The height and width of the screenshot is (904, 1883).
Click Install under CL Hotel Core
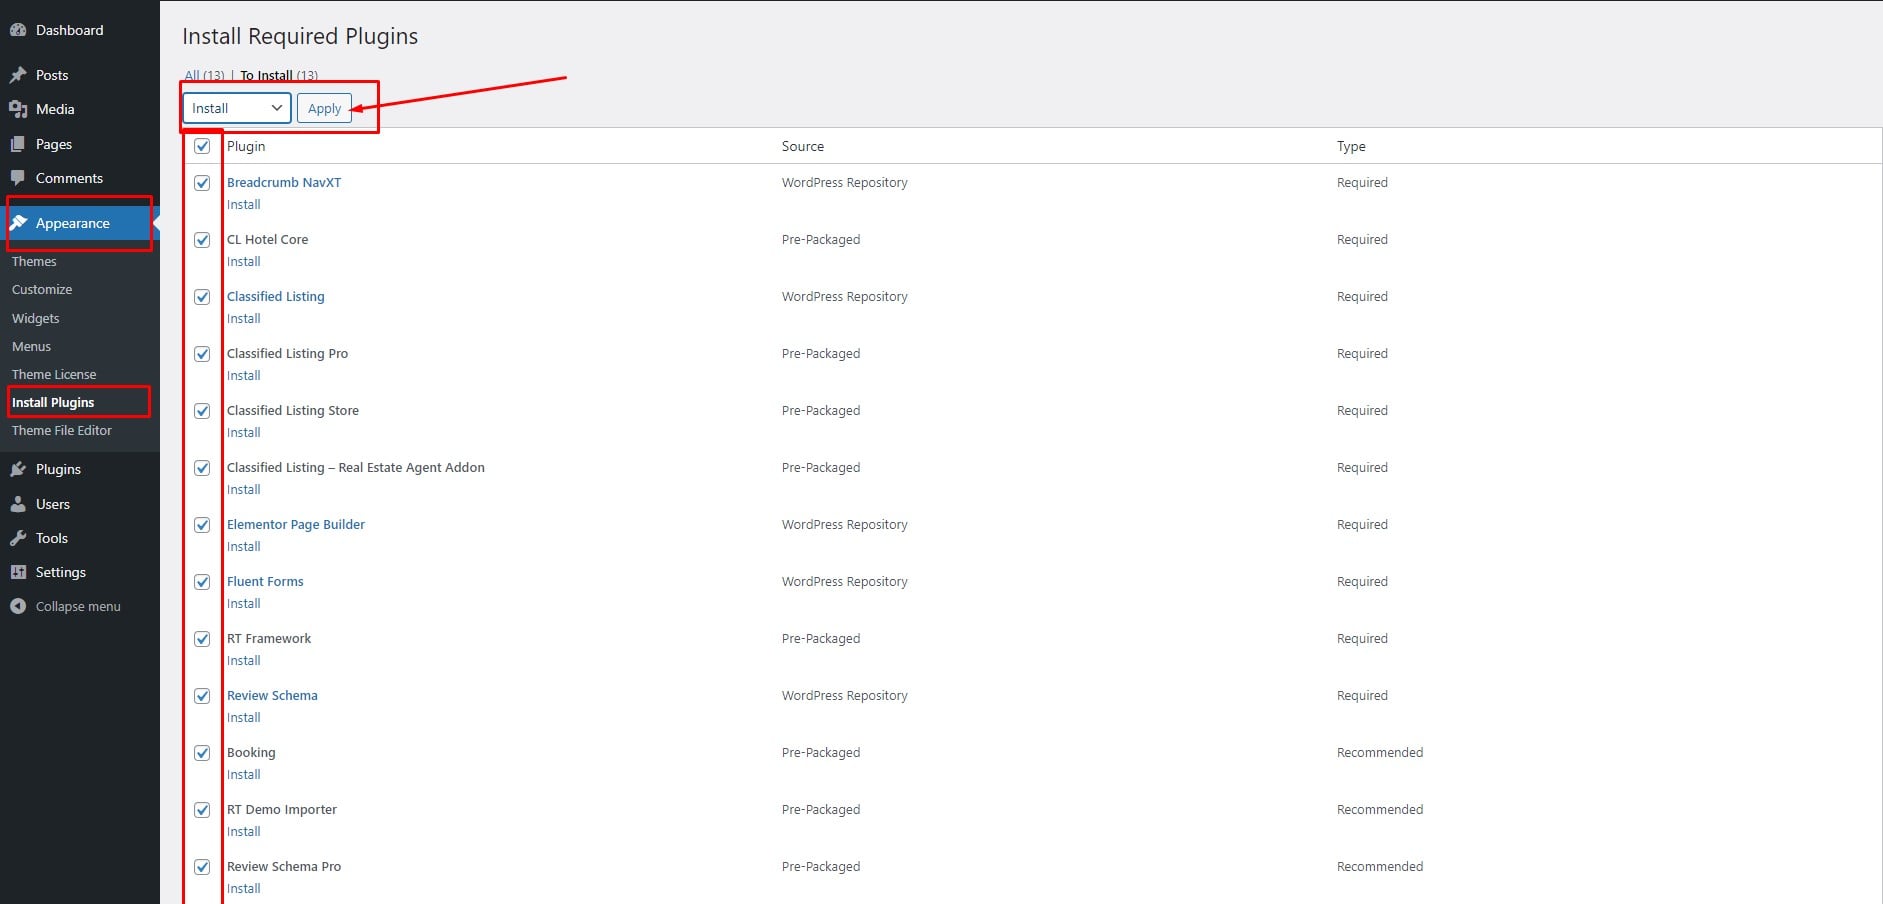pos(244,261)
